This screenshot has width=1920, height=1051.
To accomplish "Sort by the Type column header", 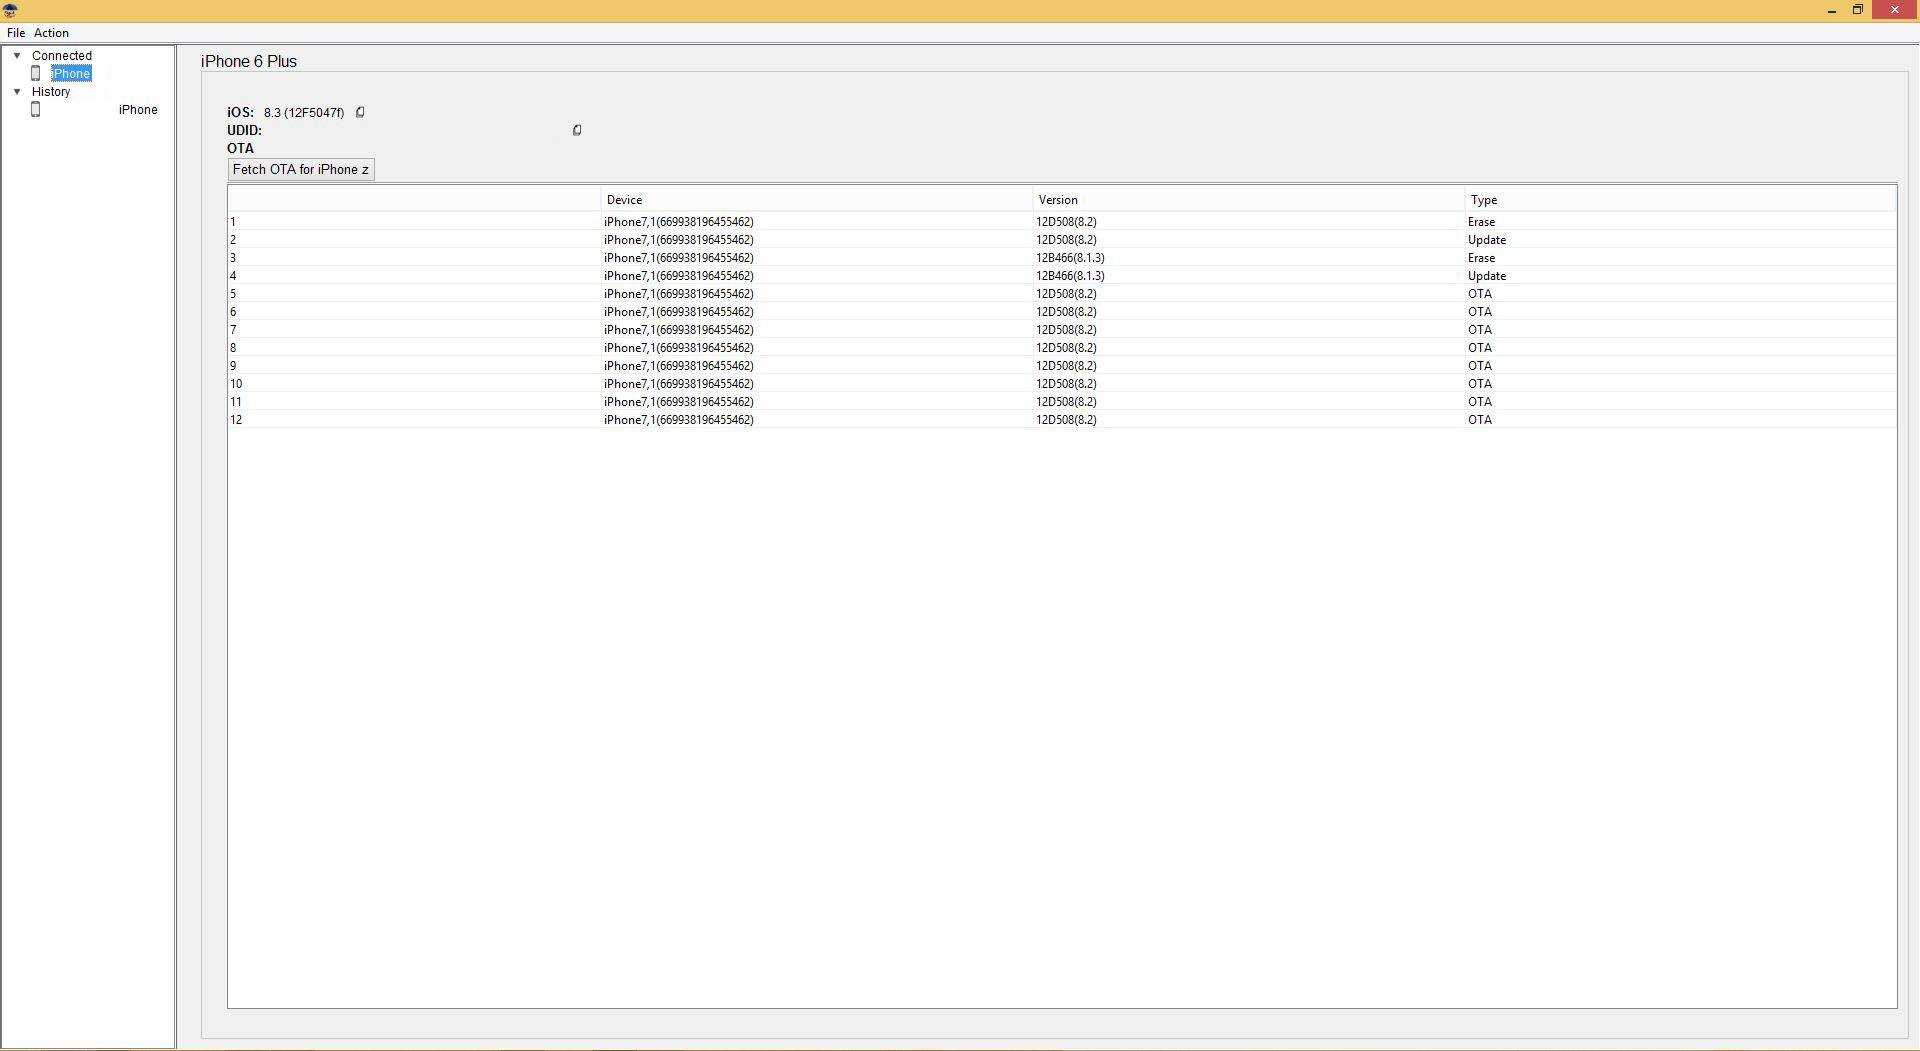I will point(1680,199).
